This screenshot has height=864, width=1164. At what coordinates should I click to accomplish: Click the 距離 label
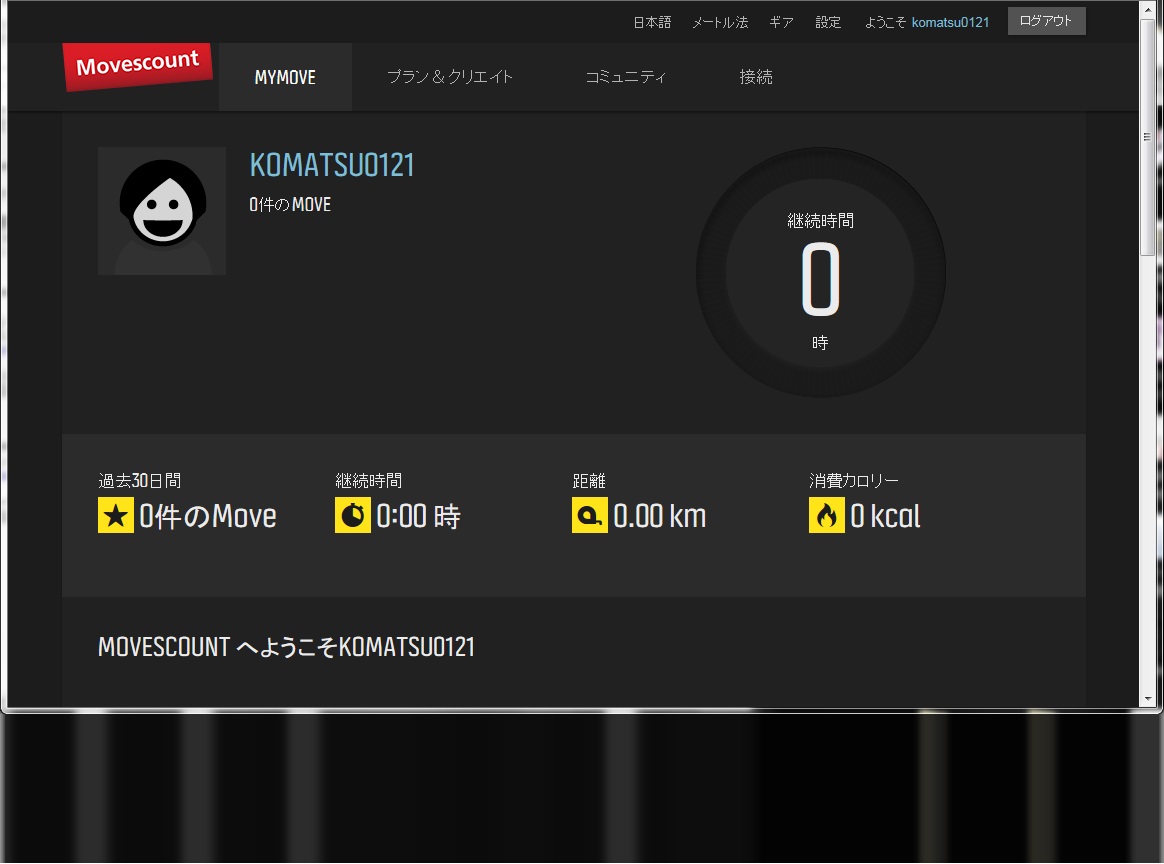[x=589, y=481]
